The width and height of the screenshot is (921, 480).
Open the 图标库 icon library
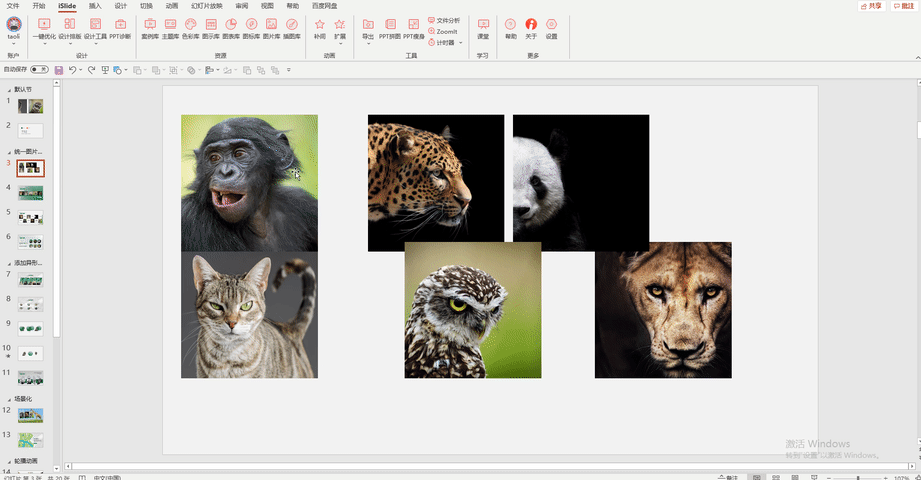[251, 28]
